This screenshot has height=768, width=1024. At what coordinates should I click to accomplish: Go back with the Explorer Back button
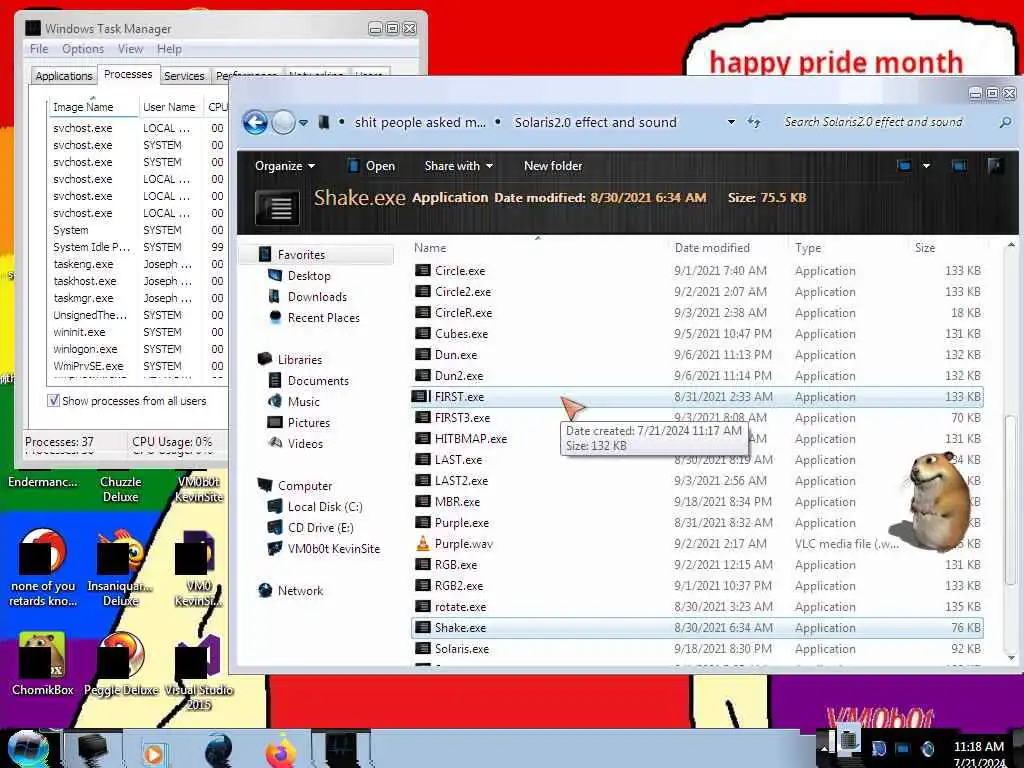pyautogui.click(x=255, y=122)
